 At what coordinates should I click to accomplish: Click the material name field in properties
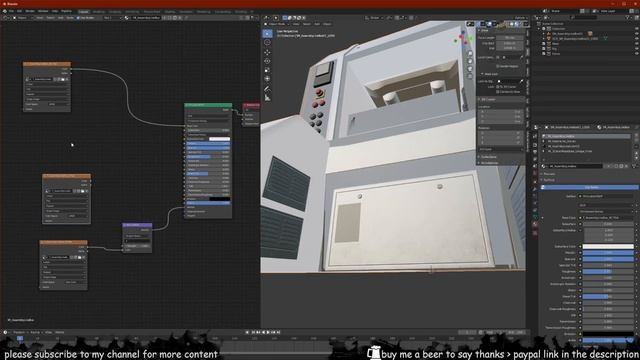575,167
